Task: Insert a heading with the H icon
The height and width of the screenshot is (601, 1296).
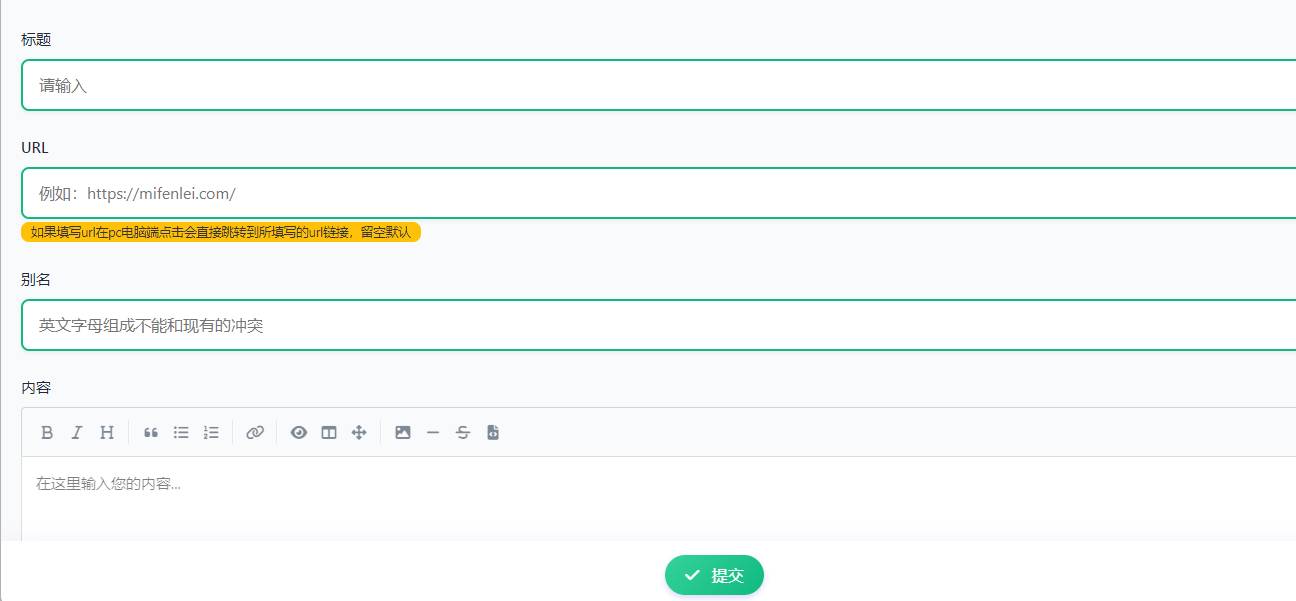Action: pyautogui.click(x=107, y=432)
